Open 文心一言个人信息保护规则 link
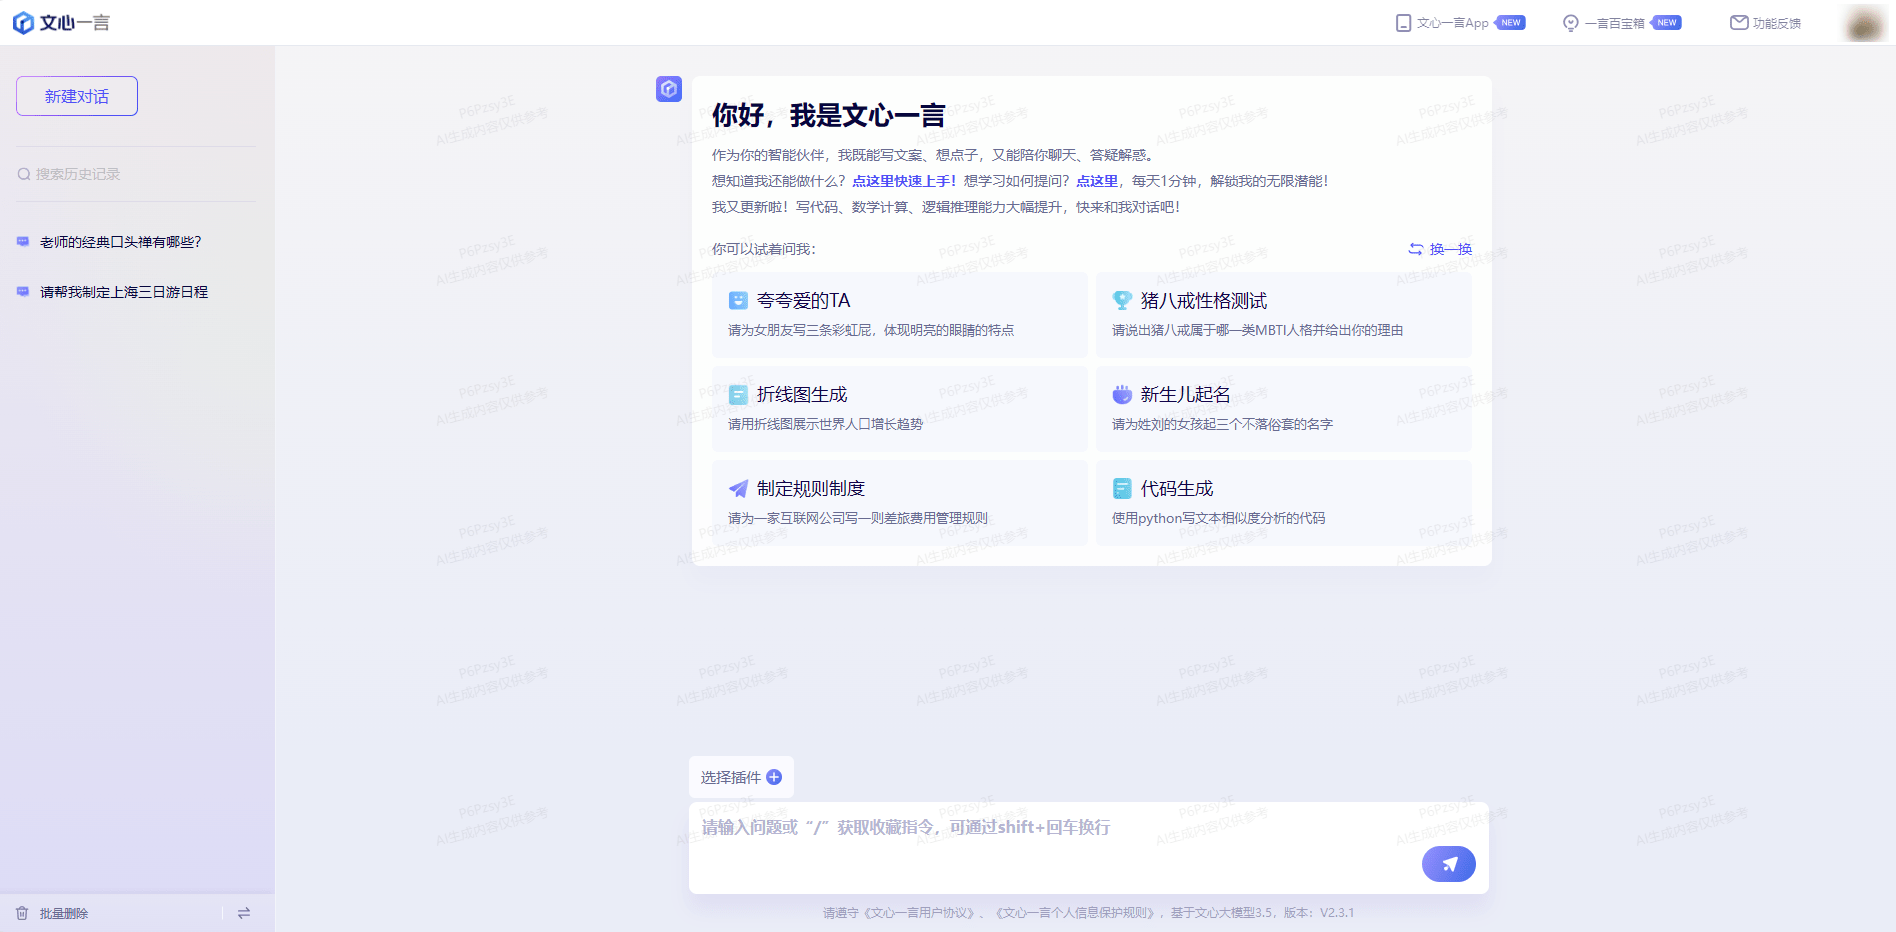The height and width of the screenshot is (932, 1896). 1076,913
